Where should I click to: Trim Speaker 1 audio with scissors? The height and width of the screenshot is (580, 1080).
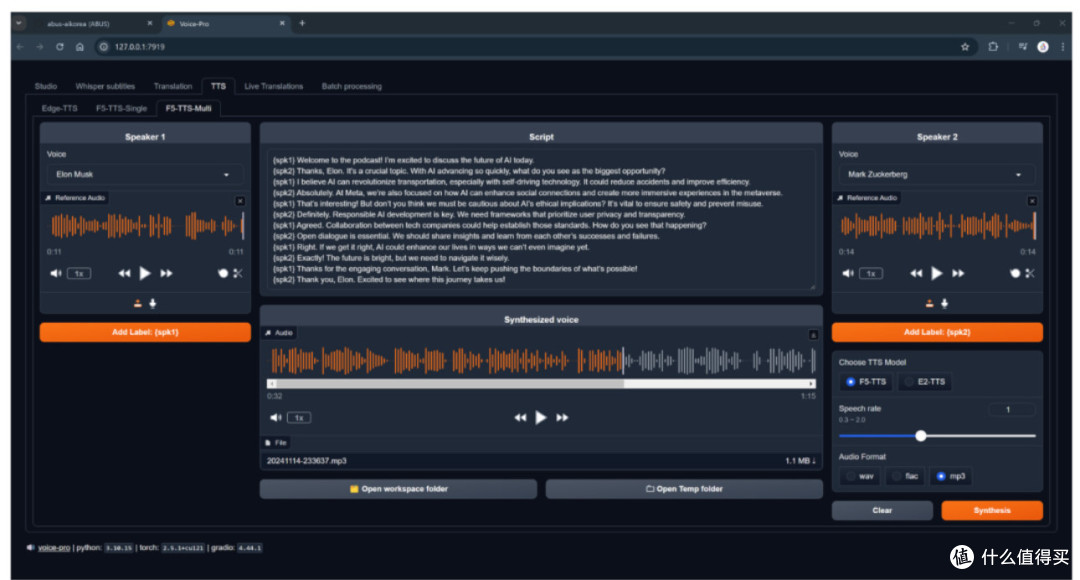[x=238, y=273]
